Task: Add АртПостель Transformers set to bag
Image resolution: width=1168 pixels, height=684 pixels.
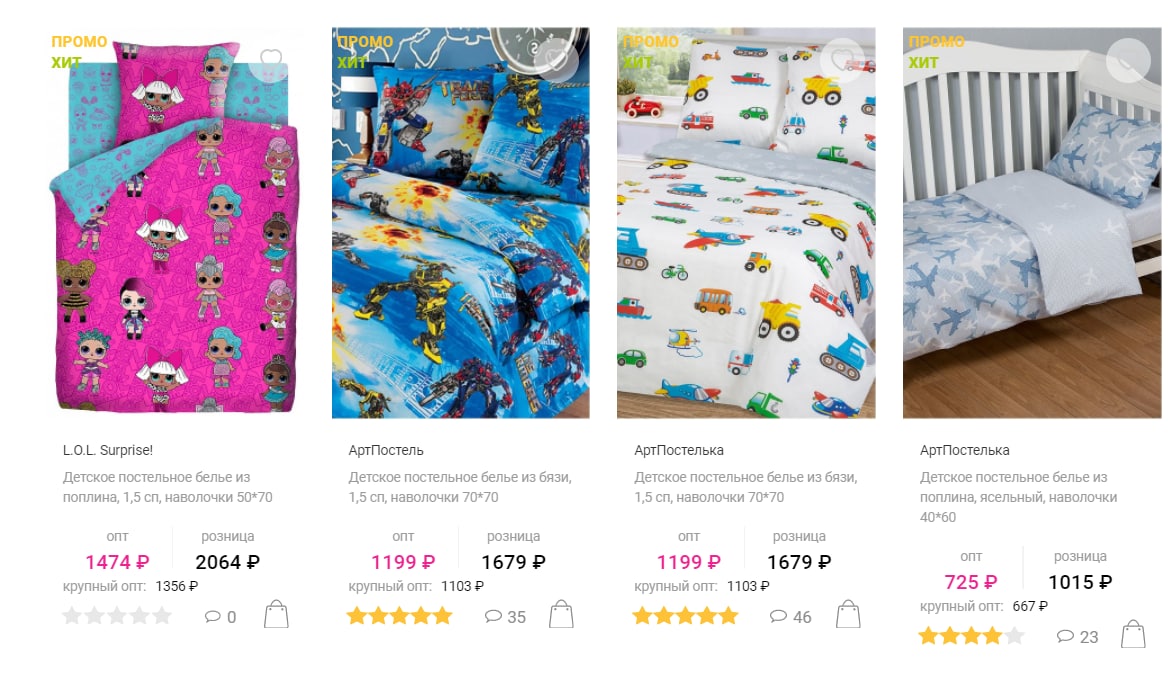Action: 562,615
